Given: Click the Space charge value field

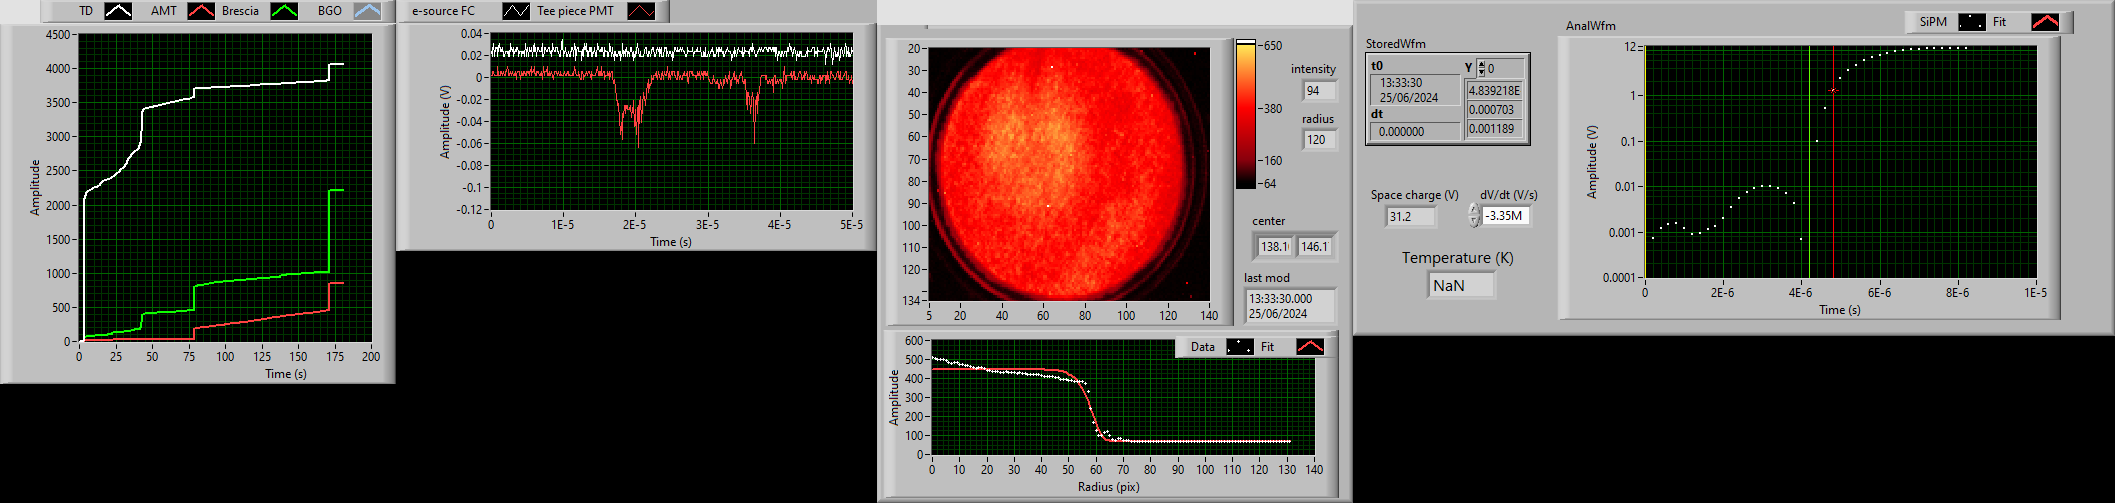Looking at the screenshot, I should click(1410, 217).
